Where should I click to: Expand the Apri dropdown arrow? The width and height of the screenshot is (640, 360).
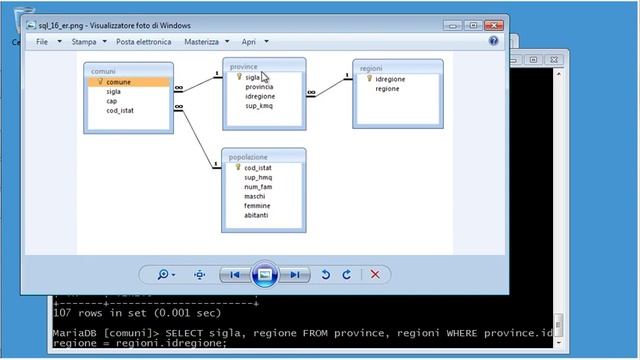coord(266,42)
